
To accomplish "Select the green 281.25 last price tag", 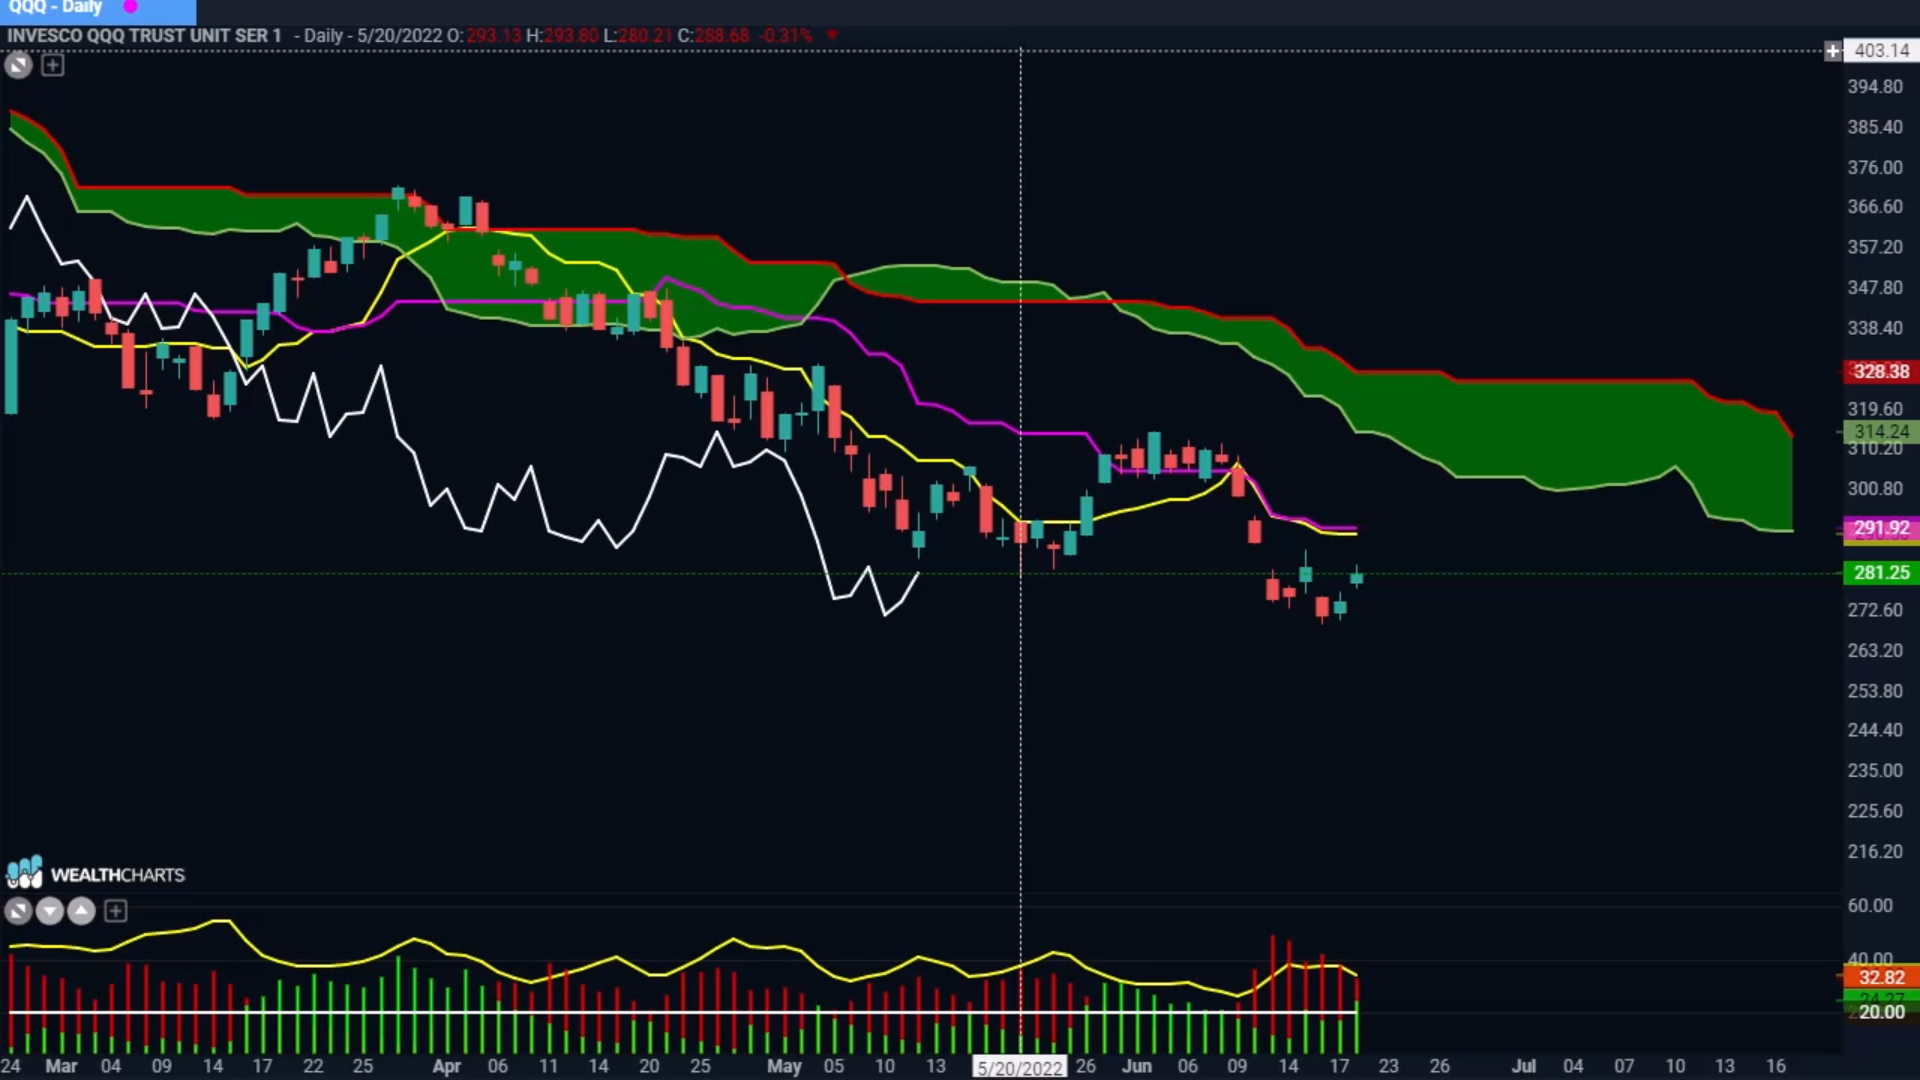I will [x=1881, y=573].
